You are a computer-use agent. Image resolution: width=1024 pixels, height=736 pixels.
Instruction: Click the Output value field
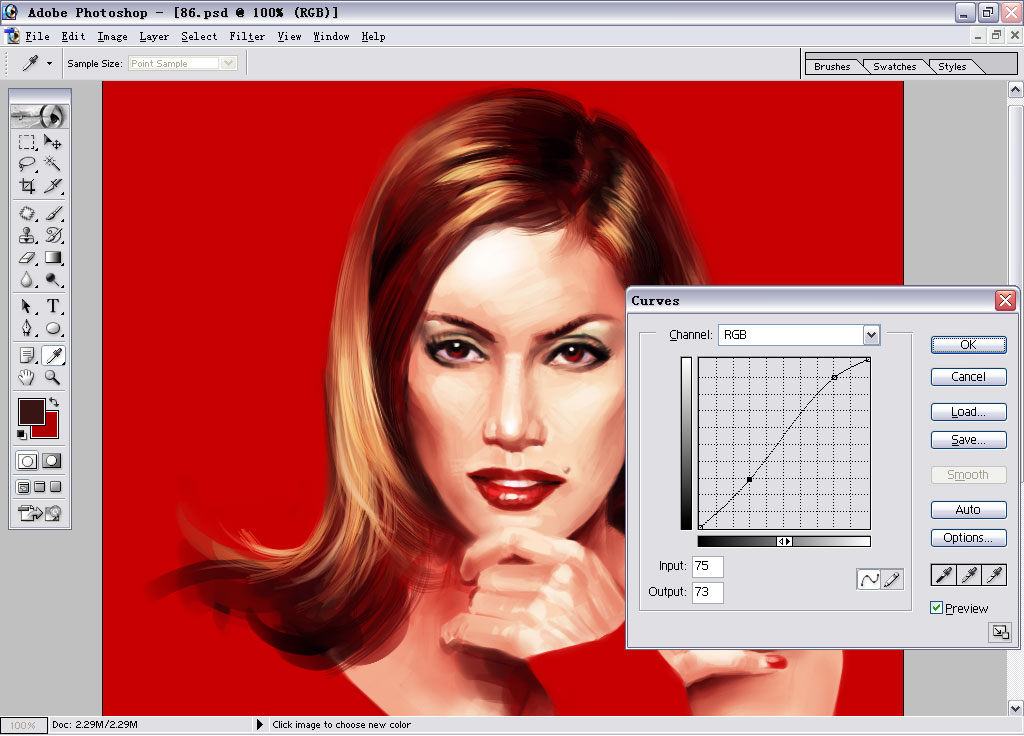[707, 592]
